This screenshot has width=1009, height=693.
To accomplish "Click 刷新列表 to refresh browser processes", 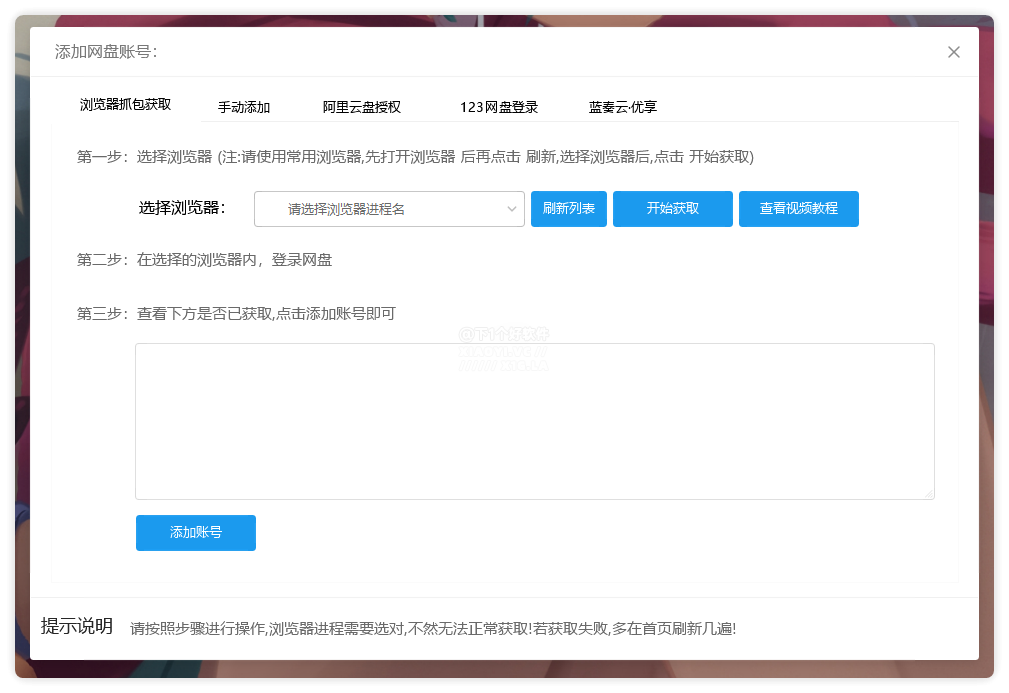I will pos(568,209).
